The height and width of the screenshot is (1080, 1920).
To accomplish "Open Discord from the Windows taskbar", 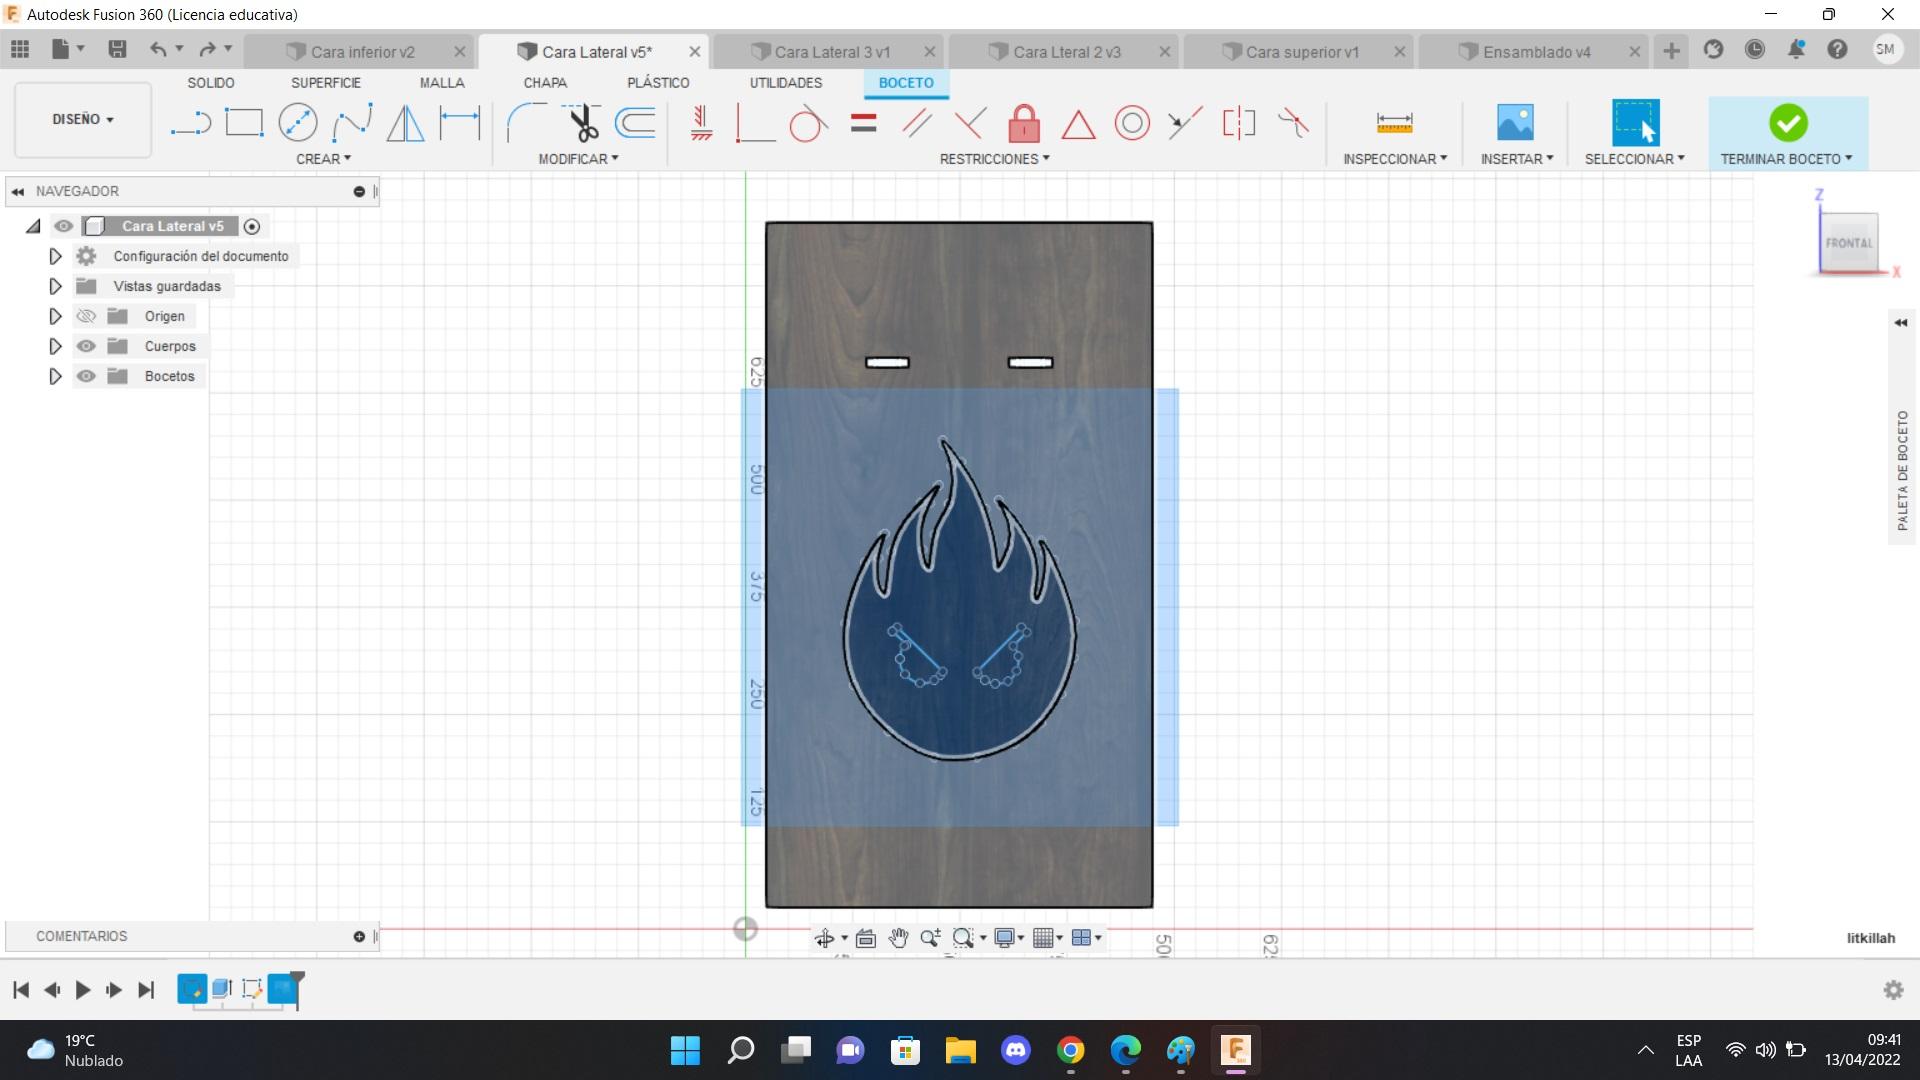I will tap(1016, 1050).
